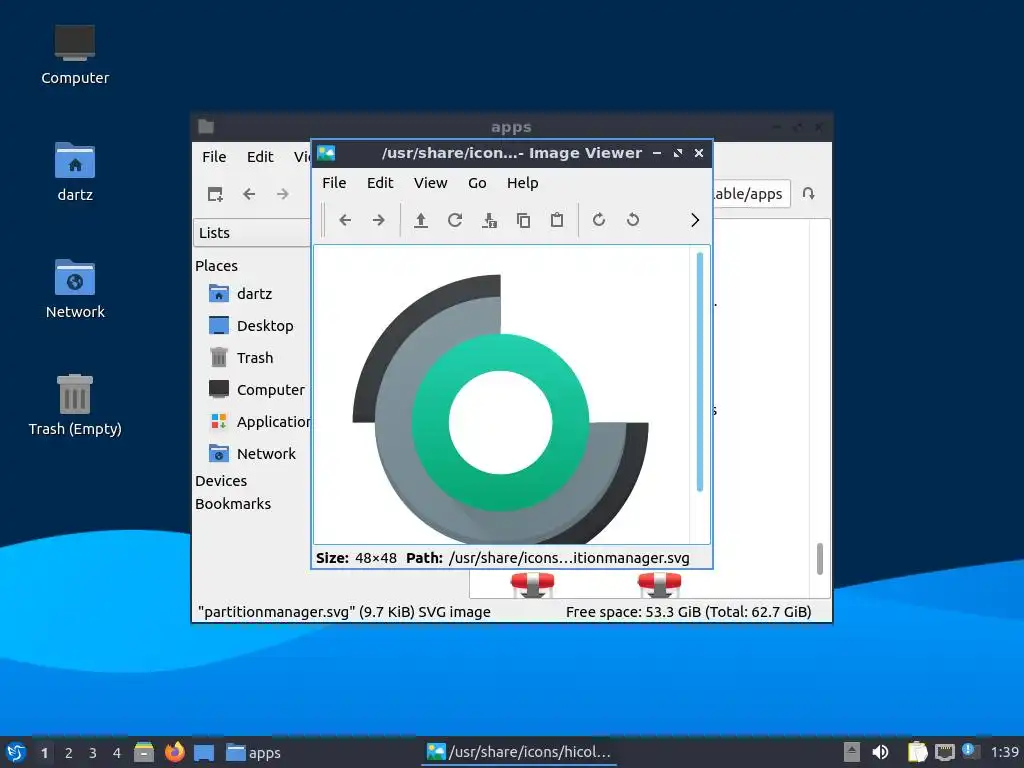Switch to workspace 1 in the pager

coord(44,753)
